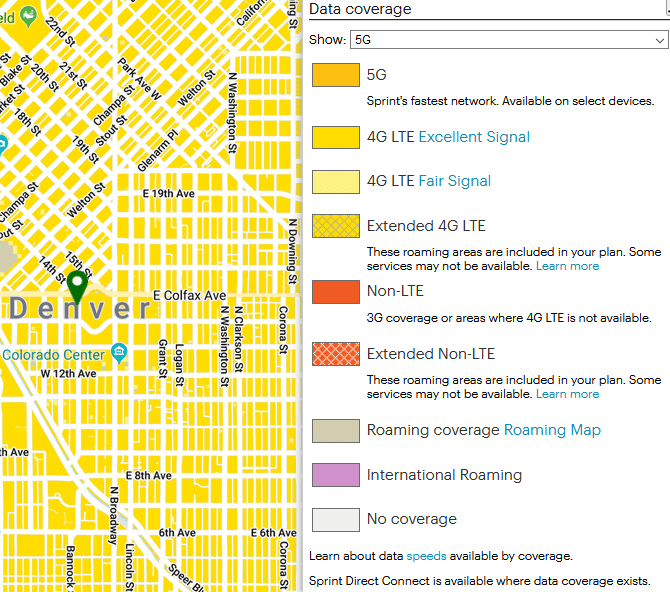The height and width of the screenshot is (592, 670).
Task: Click the No coverage white swatch
Action: [335, 519]
